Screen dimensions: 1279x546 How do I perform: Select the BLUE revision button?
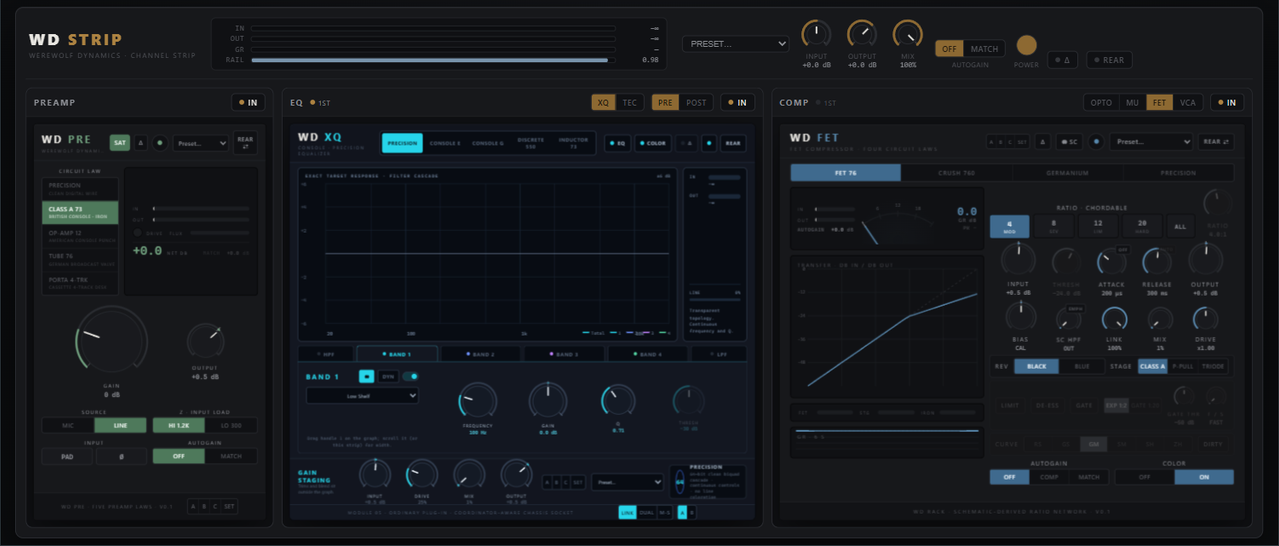[x=1081, y=366]
